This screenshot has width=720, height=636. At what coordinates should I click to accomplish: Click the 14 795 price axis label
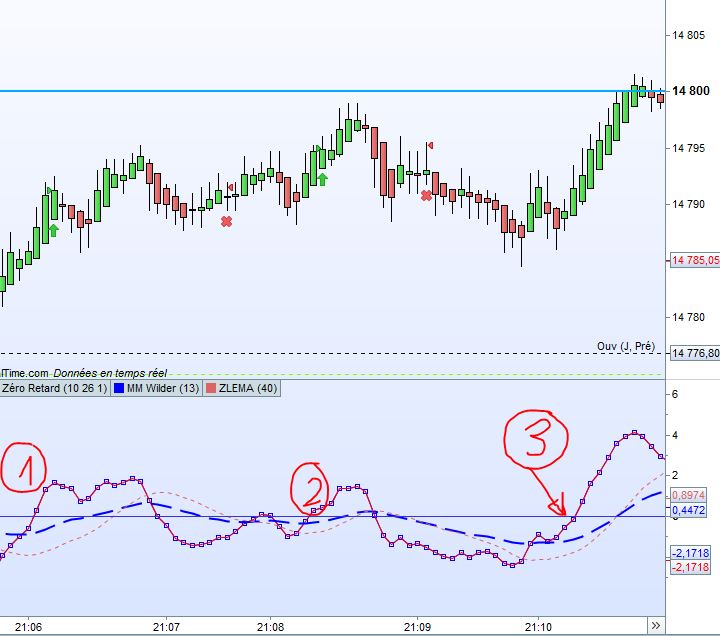coord(688,148)
